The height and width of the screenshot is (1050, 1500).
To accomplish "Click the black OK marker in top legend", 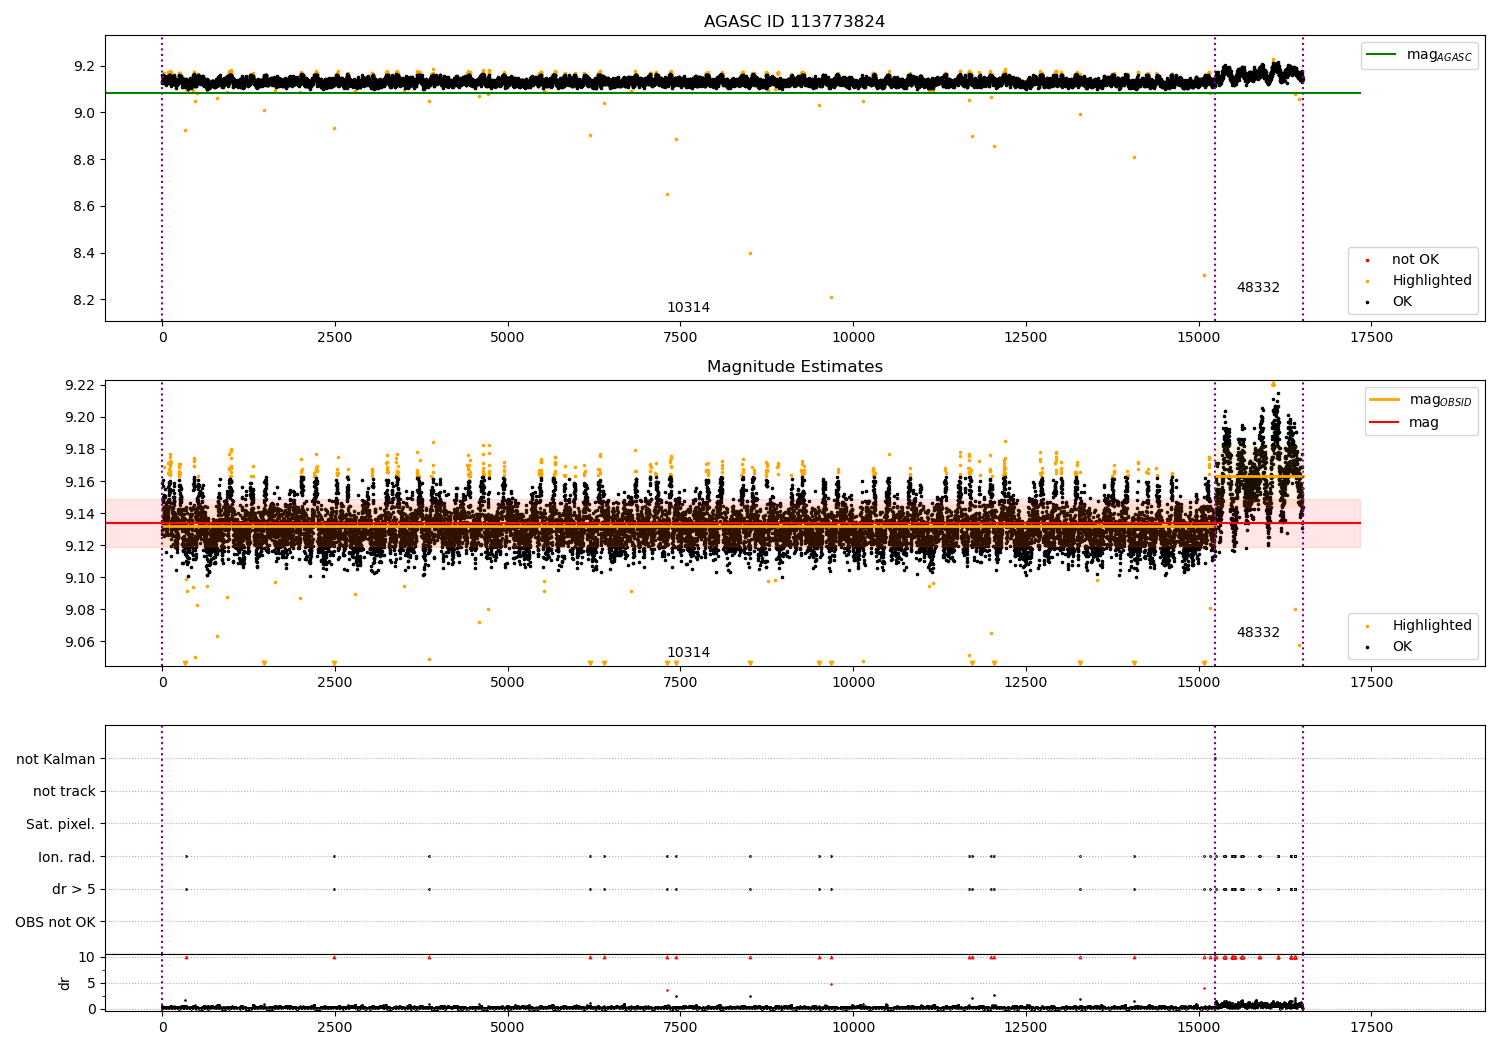I will click(x=1367, y=302).
